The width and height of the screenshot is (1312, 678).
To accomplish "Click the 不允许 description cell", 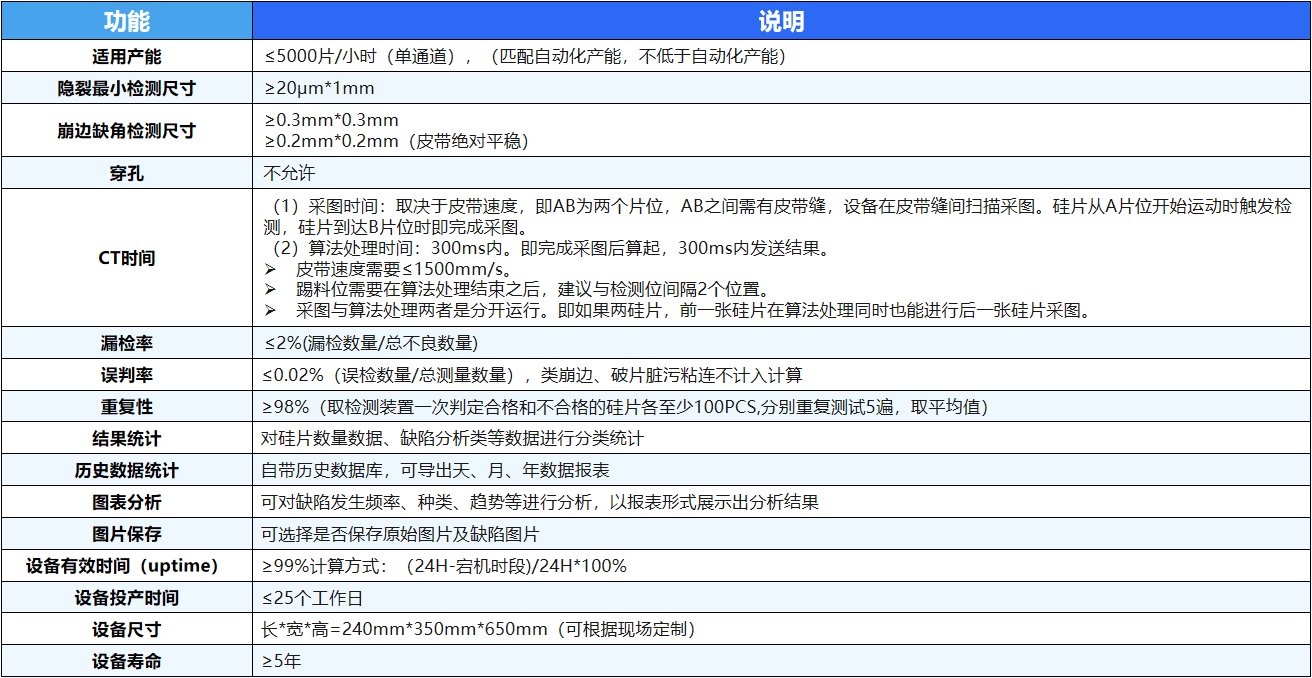I will pos(289,173).
